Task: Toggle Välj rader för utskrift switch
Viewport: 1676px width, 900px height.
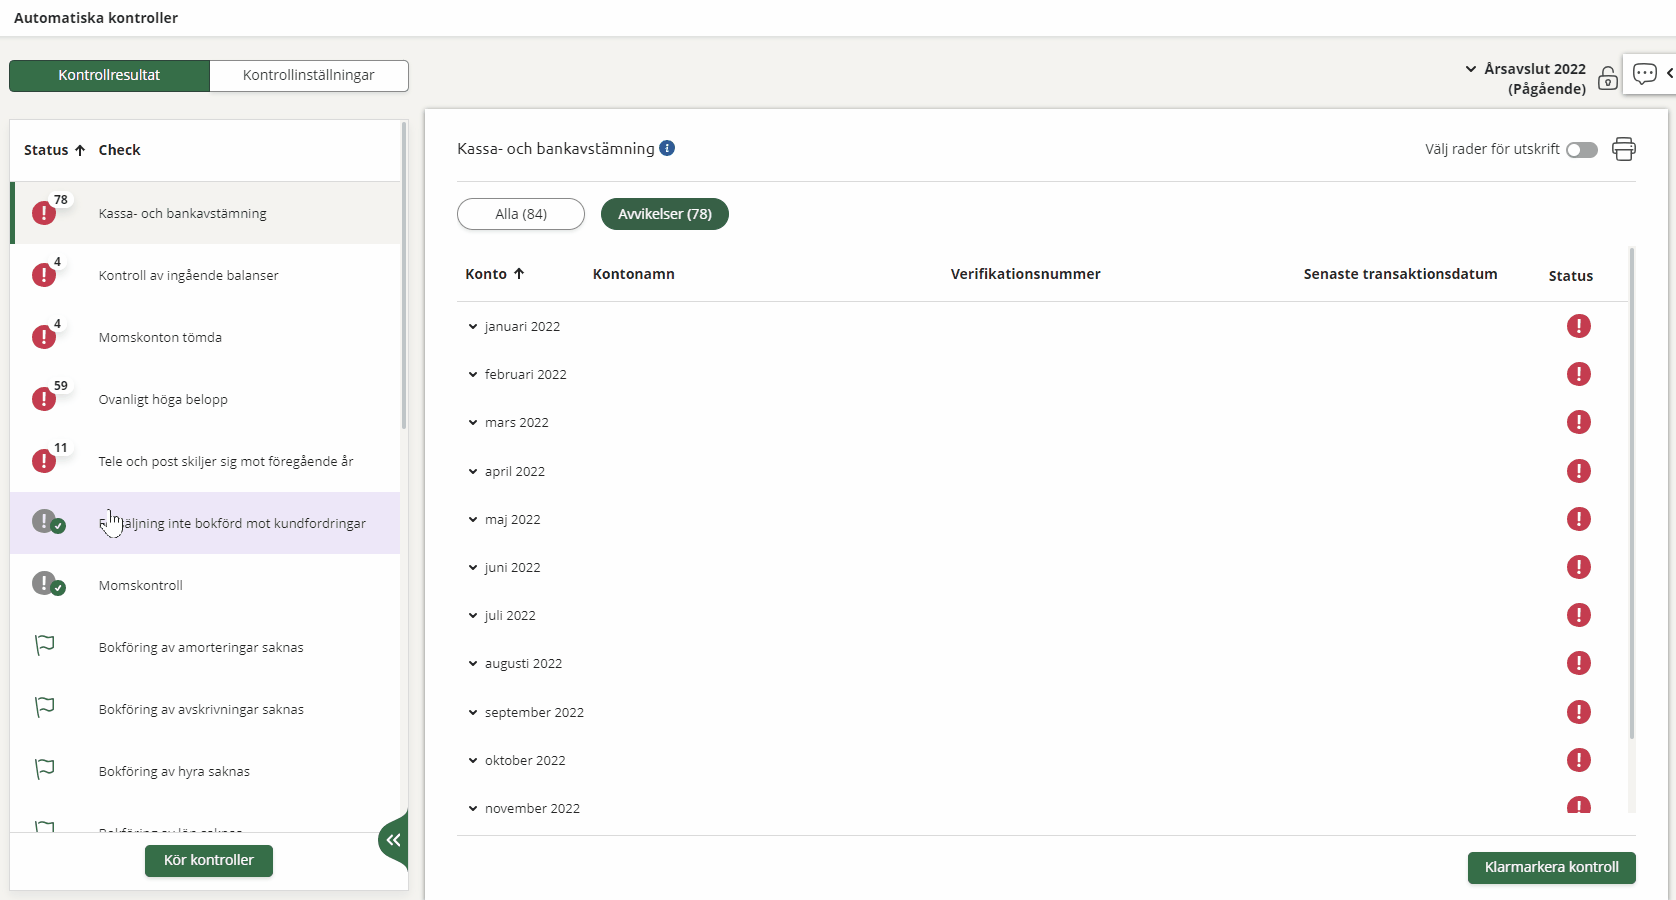Action: point(1581,150)
